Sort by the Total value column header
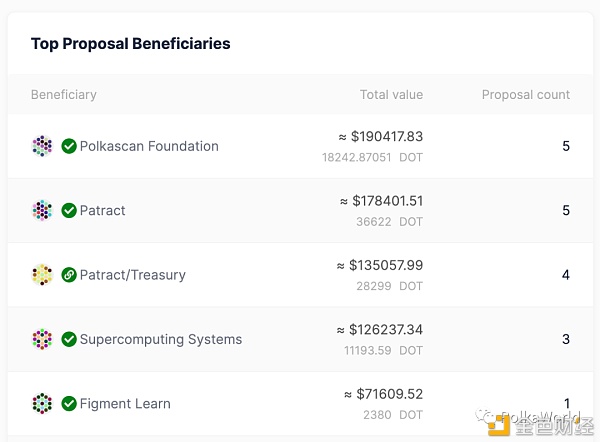This screenshot has width=600, height=442. click(x=391, y=95)
